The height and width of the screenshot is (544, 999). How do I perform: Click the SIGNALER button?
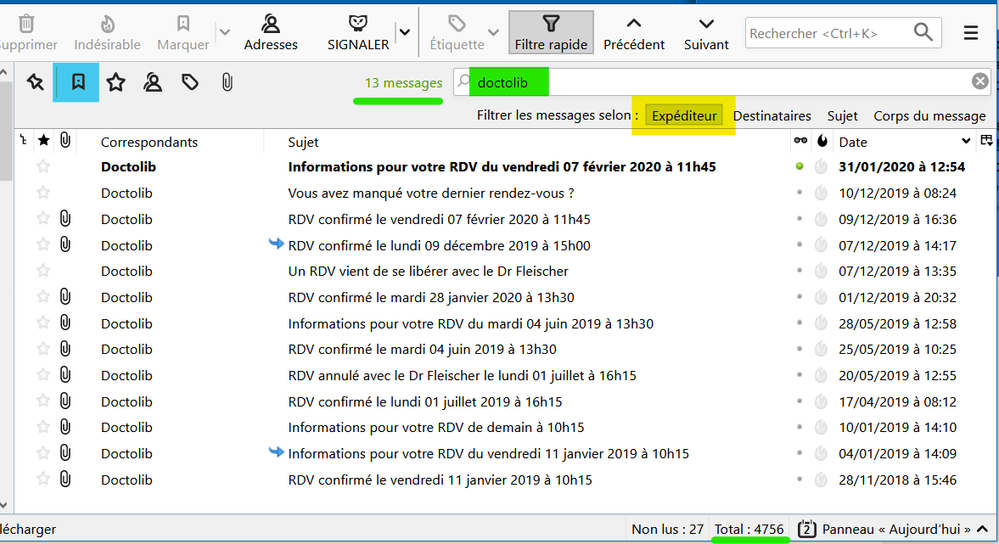[x=358, y=33]
